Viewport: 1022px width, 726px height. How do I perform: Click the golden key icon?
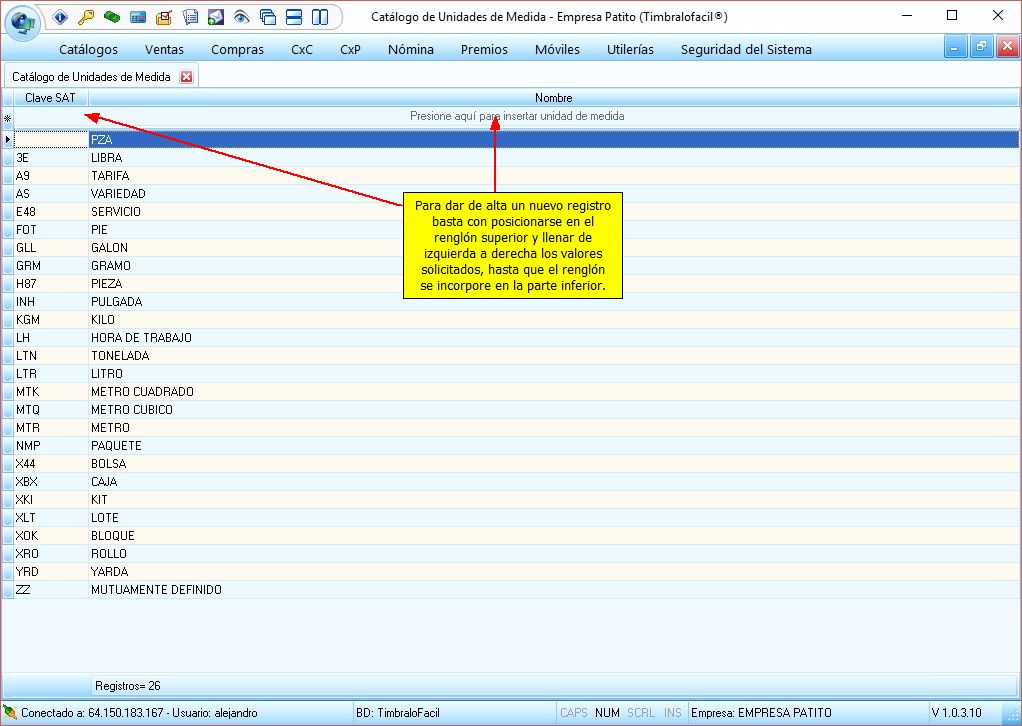click(86, 17)
